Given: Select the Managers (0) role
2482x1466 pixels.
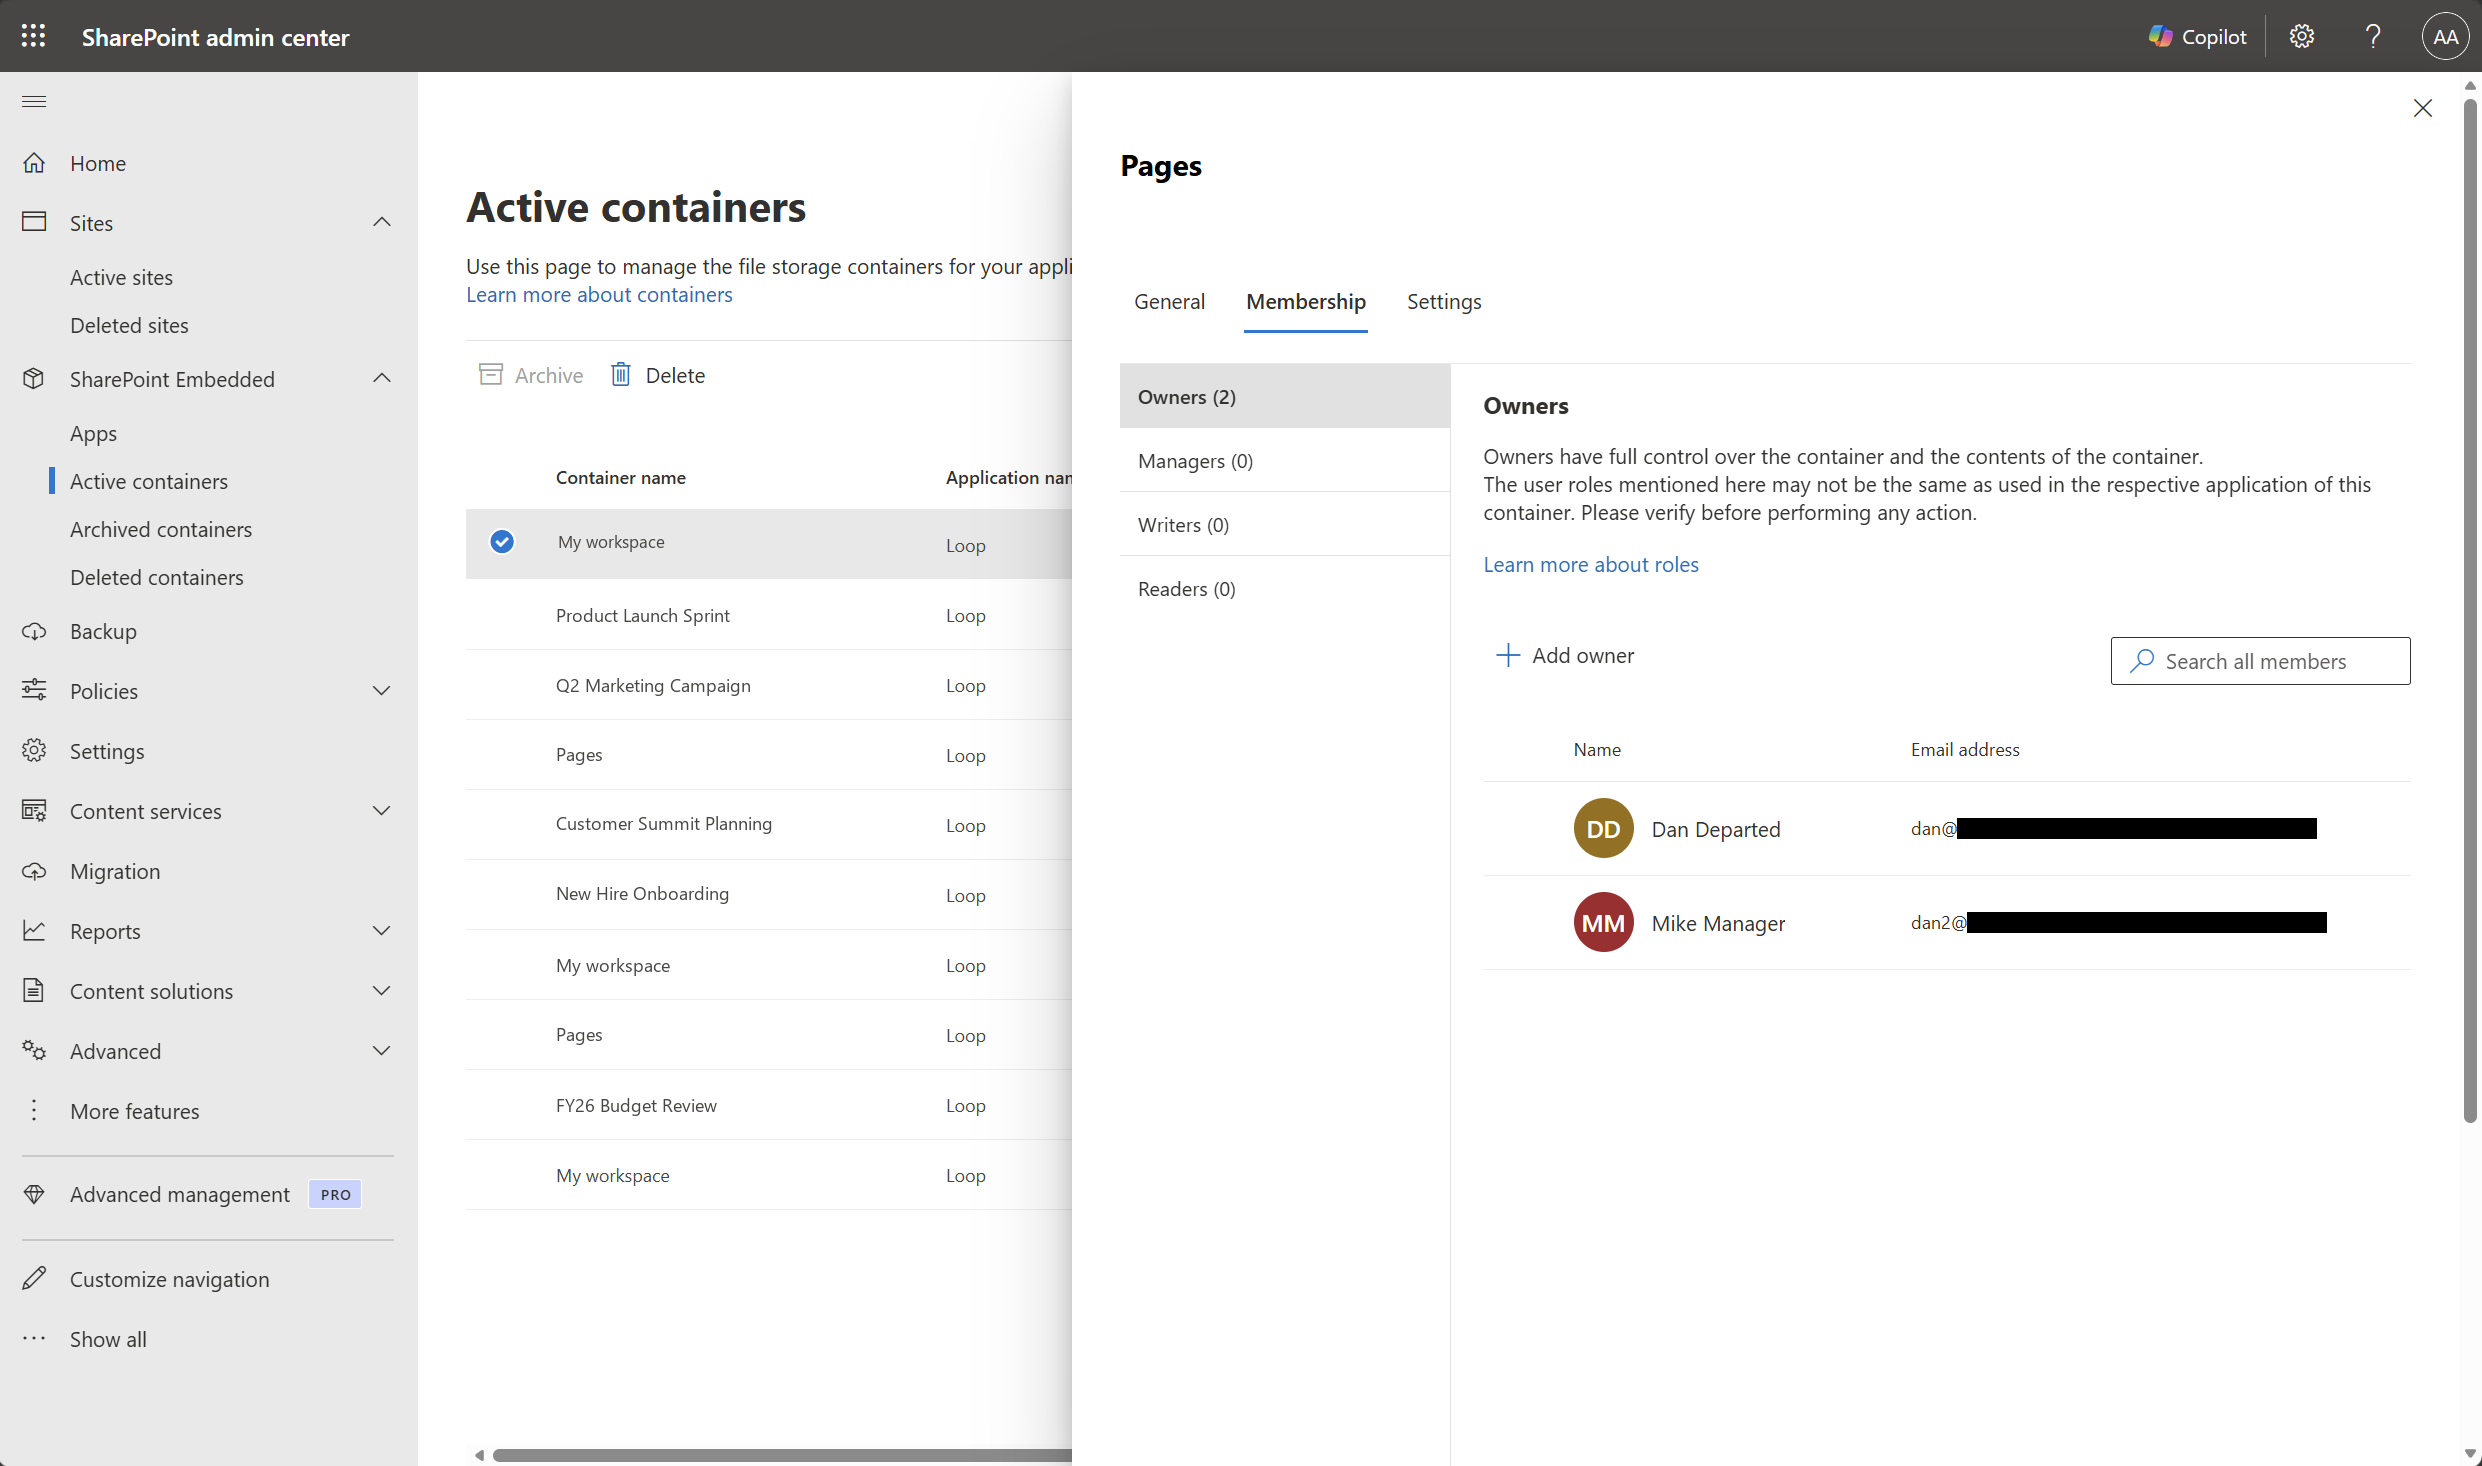Looking at the screenshot, I should pos(1285,460).
